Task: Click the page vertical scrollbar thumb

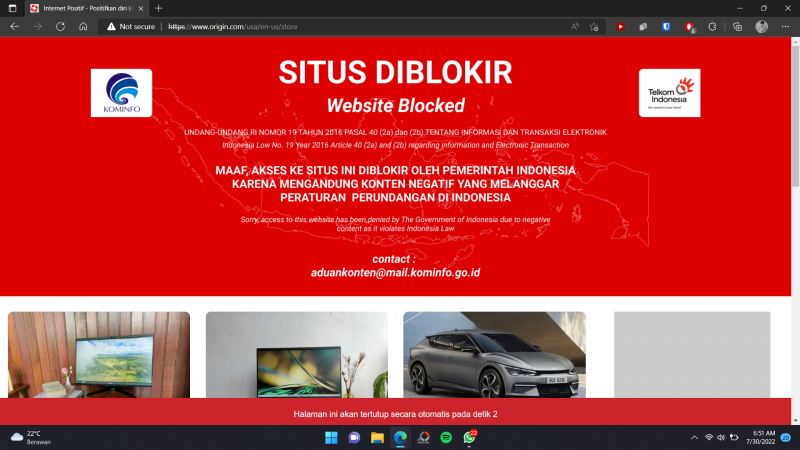Action: (795, 116)
